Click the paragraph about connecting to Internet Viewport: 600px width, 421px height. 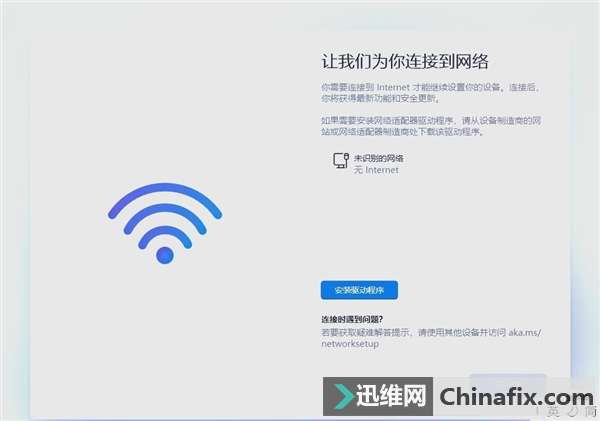[430, 93]
